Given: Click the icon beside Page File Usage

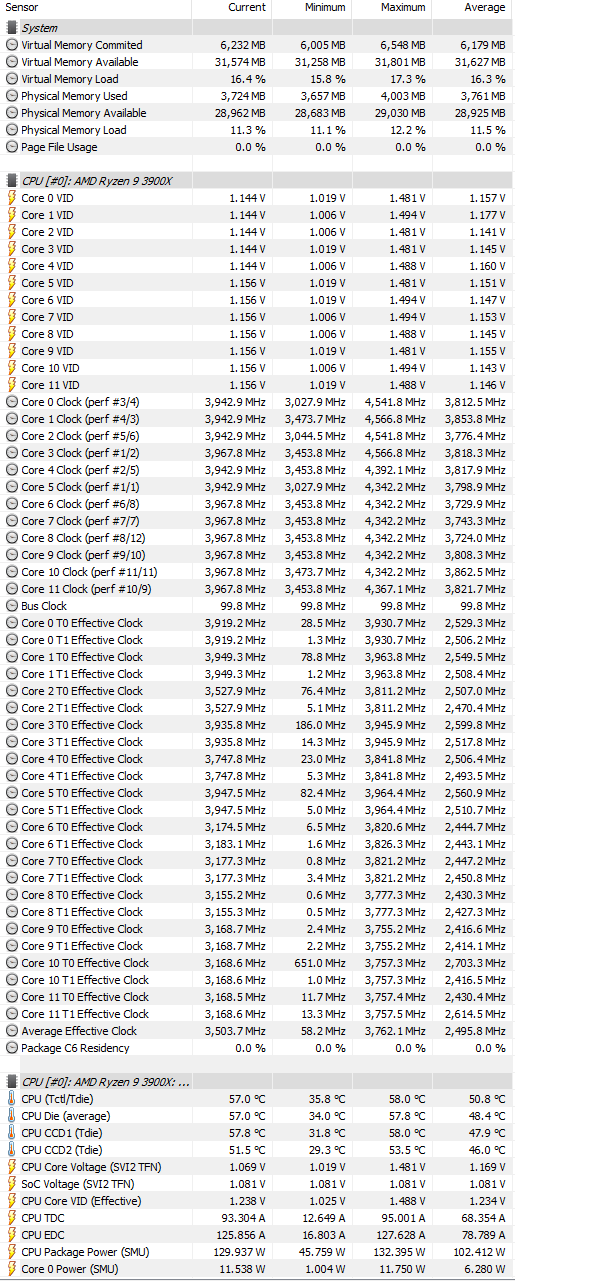Looking at the screenshot, I should pos(12,147).
